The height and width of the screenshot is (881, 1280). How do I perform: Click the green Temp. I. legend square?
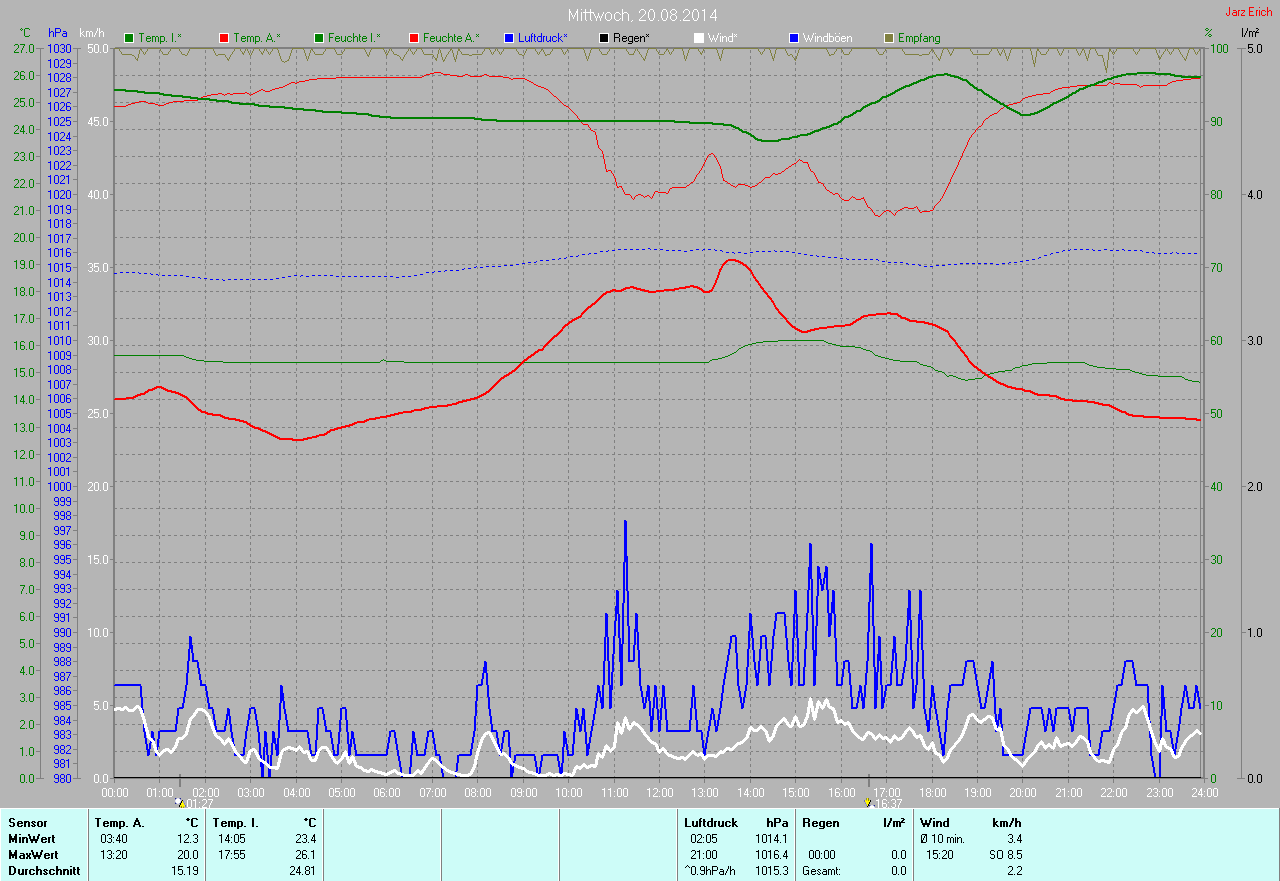click(x=129, y=38)
